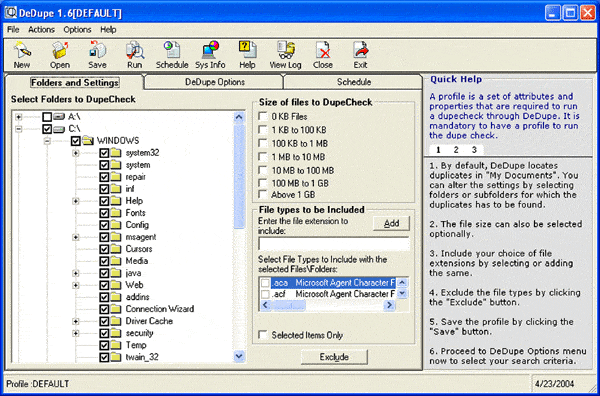The height and width of the screenshot is (396, 600).
Task: Collapse the WINDOWS folder node
Action: [x=47, y=141]
